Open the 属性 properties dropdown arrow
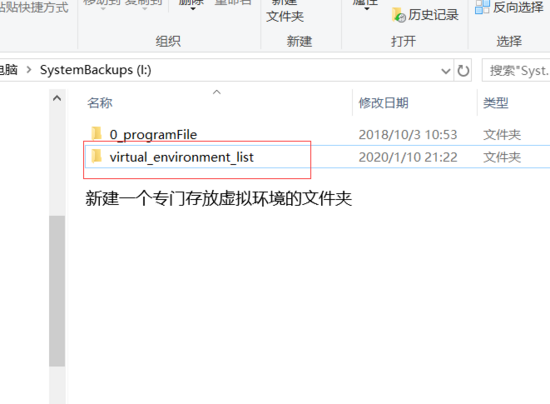 (x=367, y=8)
